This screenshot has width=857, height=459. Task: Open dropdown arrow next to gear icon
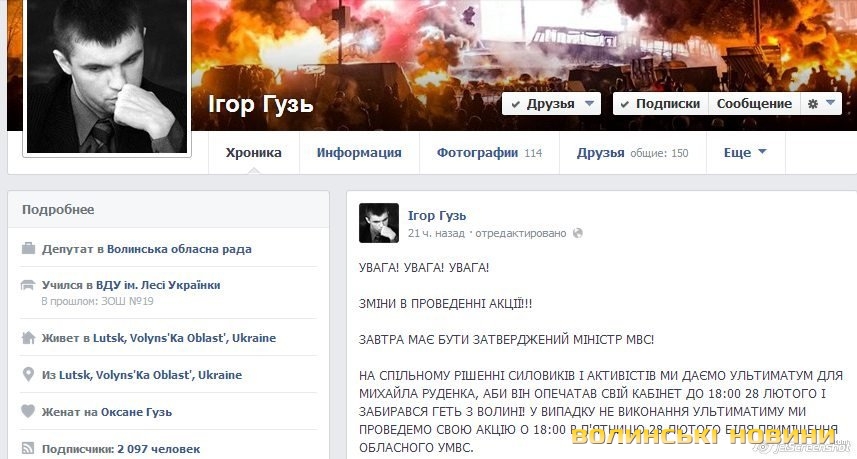pos(831,103)
